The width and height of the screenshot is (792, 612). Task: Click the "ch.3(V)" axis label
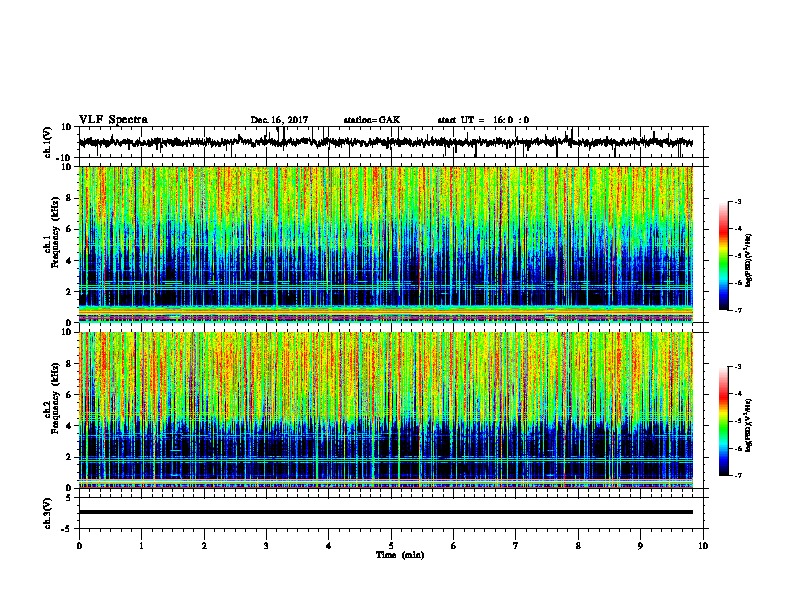click(47, 513)
